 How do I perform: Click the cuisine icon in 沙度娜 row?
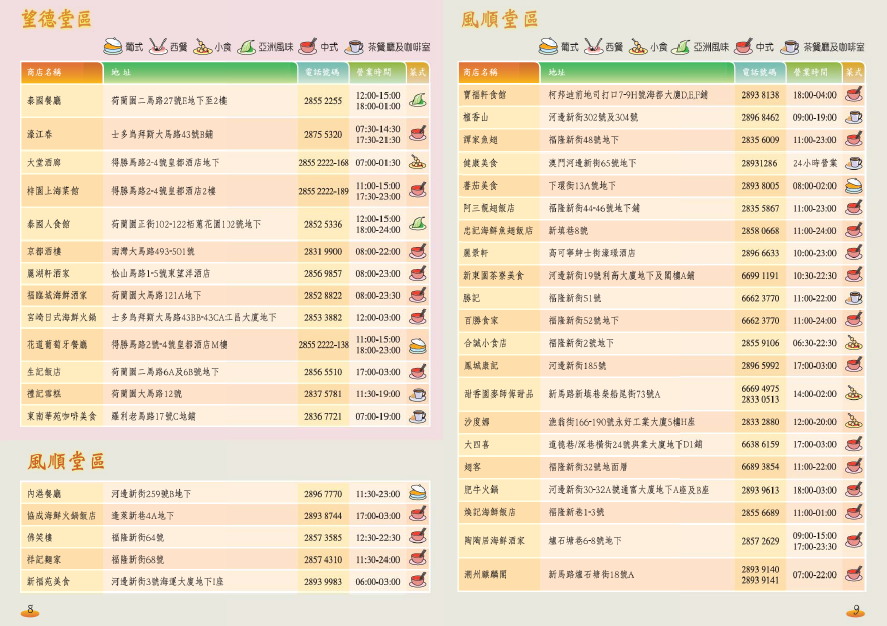tap(853, 421)
